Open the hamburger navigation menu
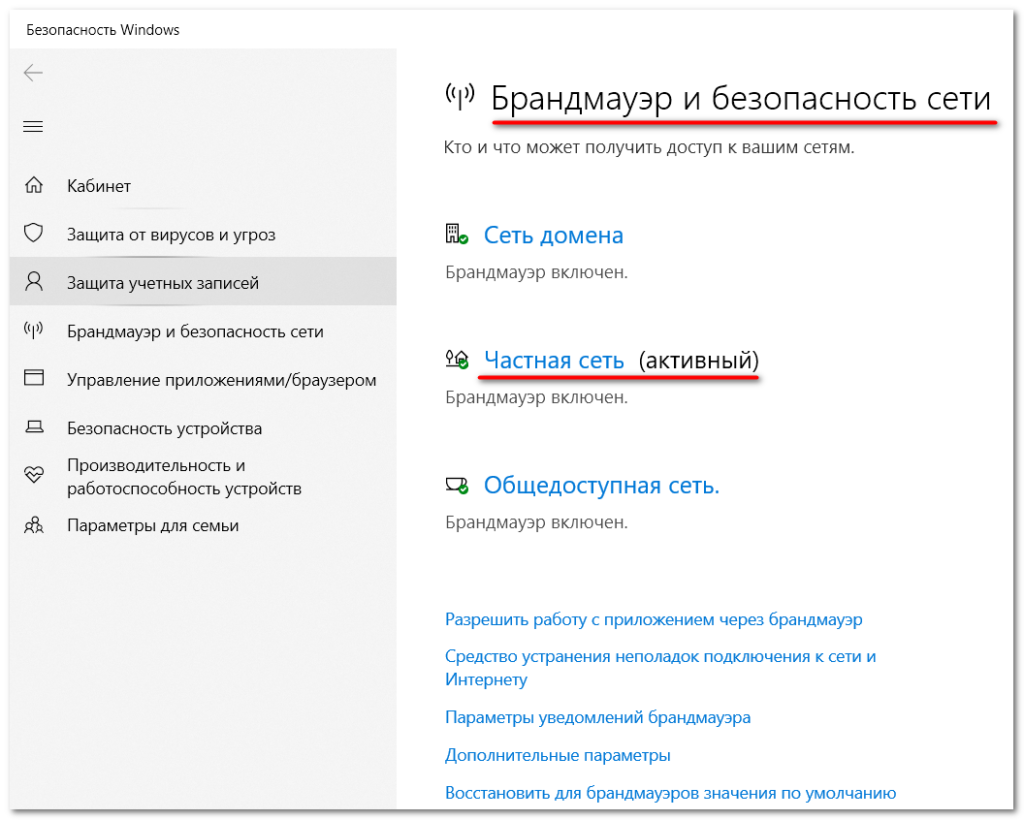 [x=33, y=126]
